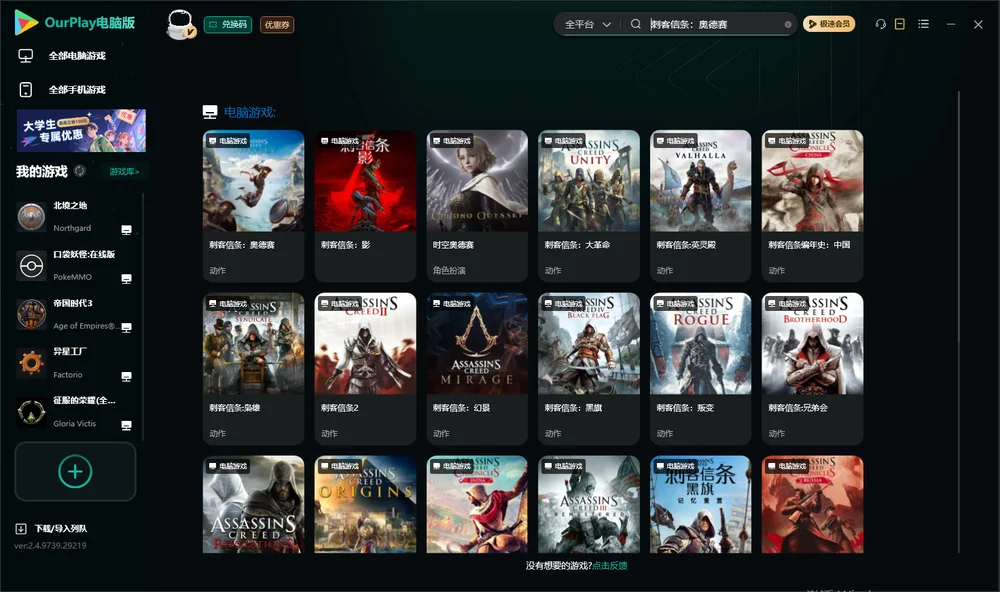Open 刺客信条 黑旗 记忆重置 card
Screen dimensions: 1000x592
coord(700,504)
